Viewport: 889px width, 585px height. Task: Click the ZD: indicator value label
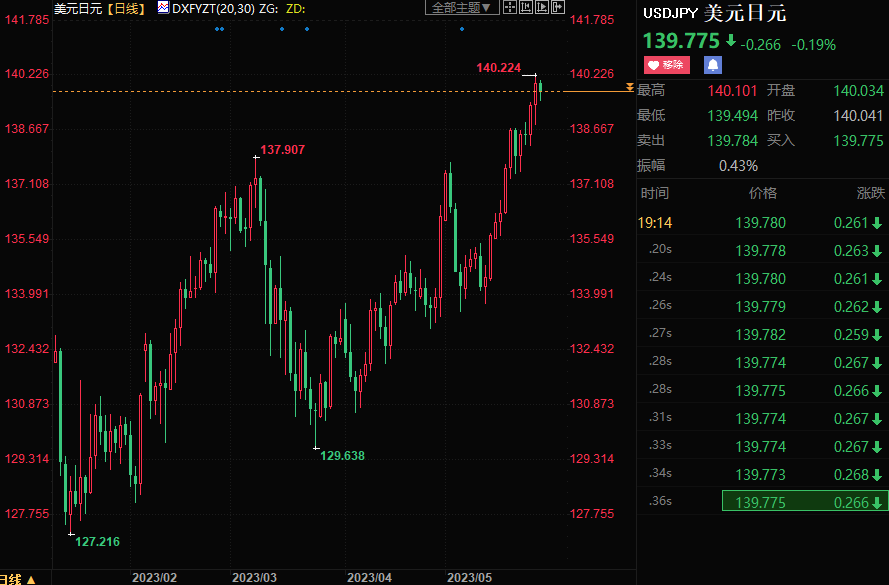(x=296, y=9)
